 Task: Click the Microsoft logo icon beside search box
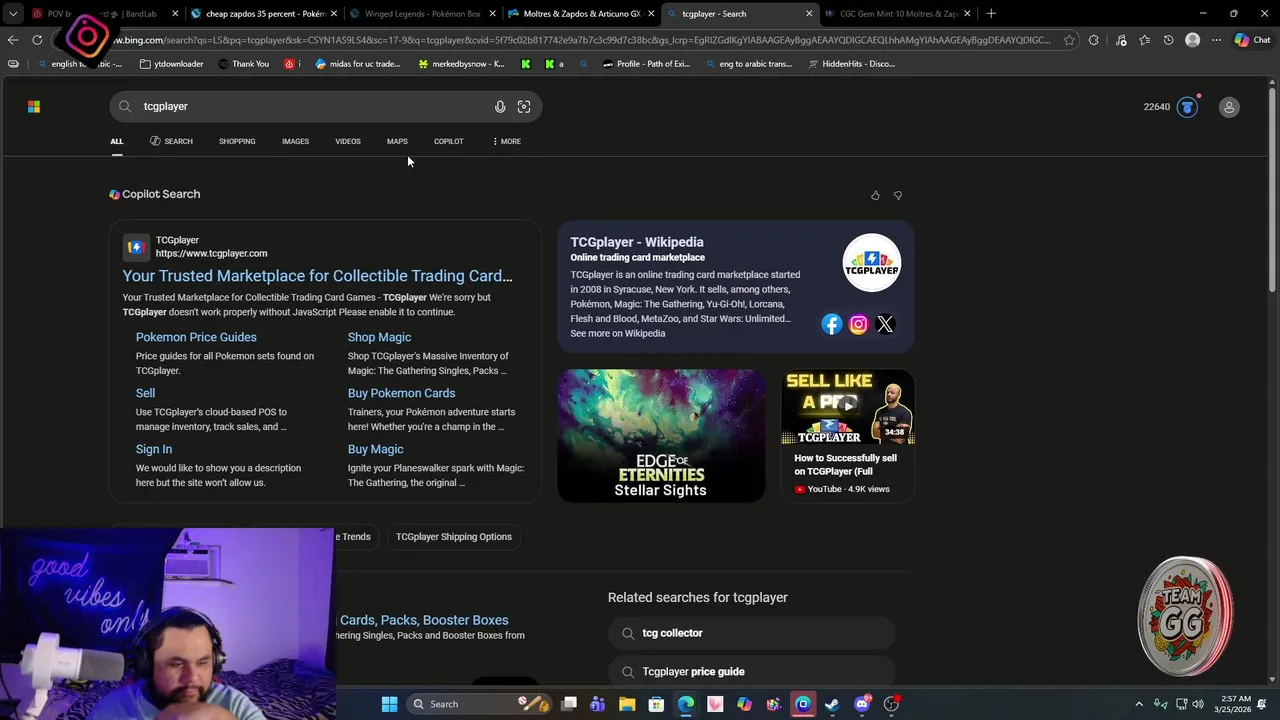pyautogui.click(x=34, y=106)
